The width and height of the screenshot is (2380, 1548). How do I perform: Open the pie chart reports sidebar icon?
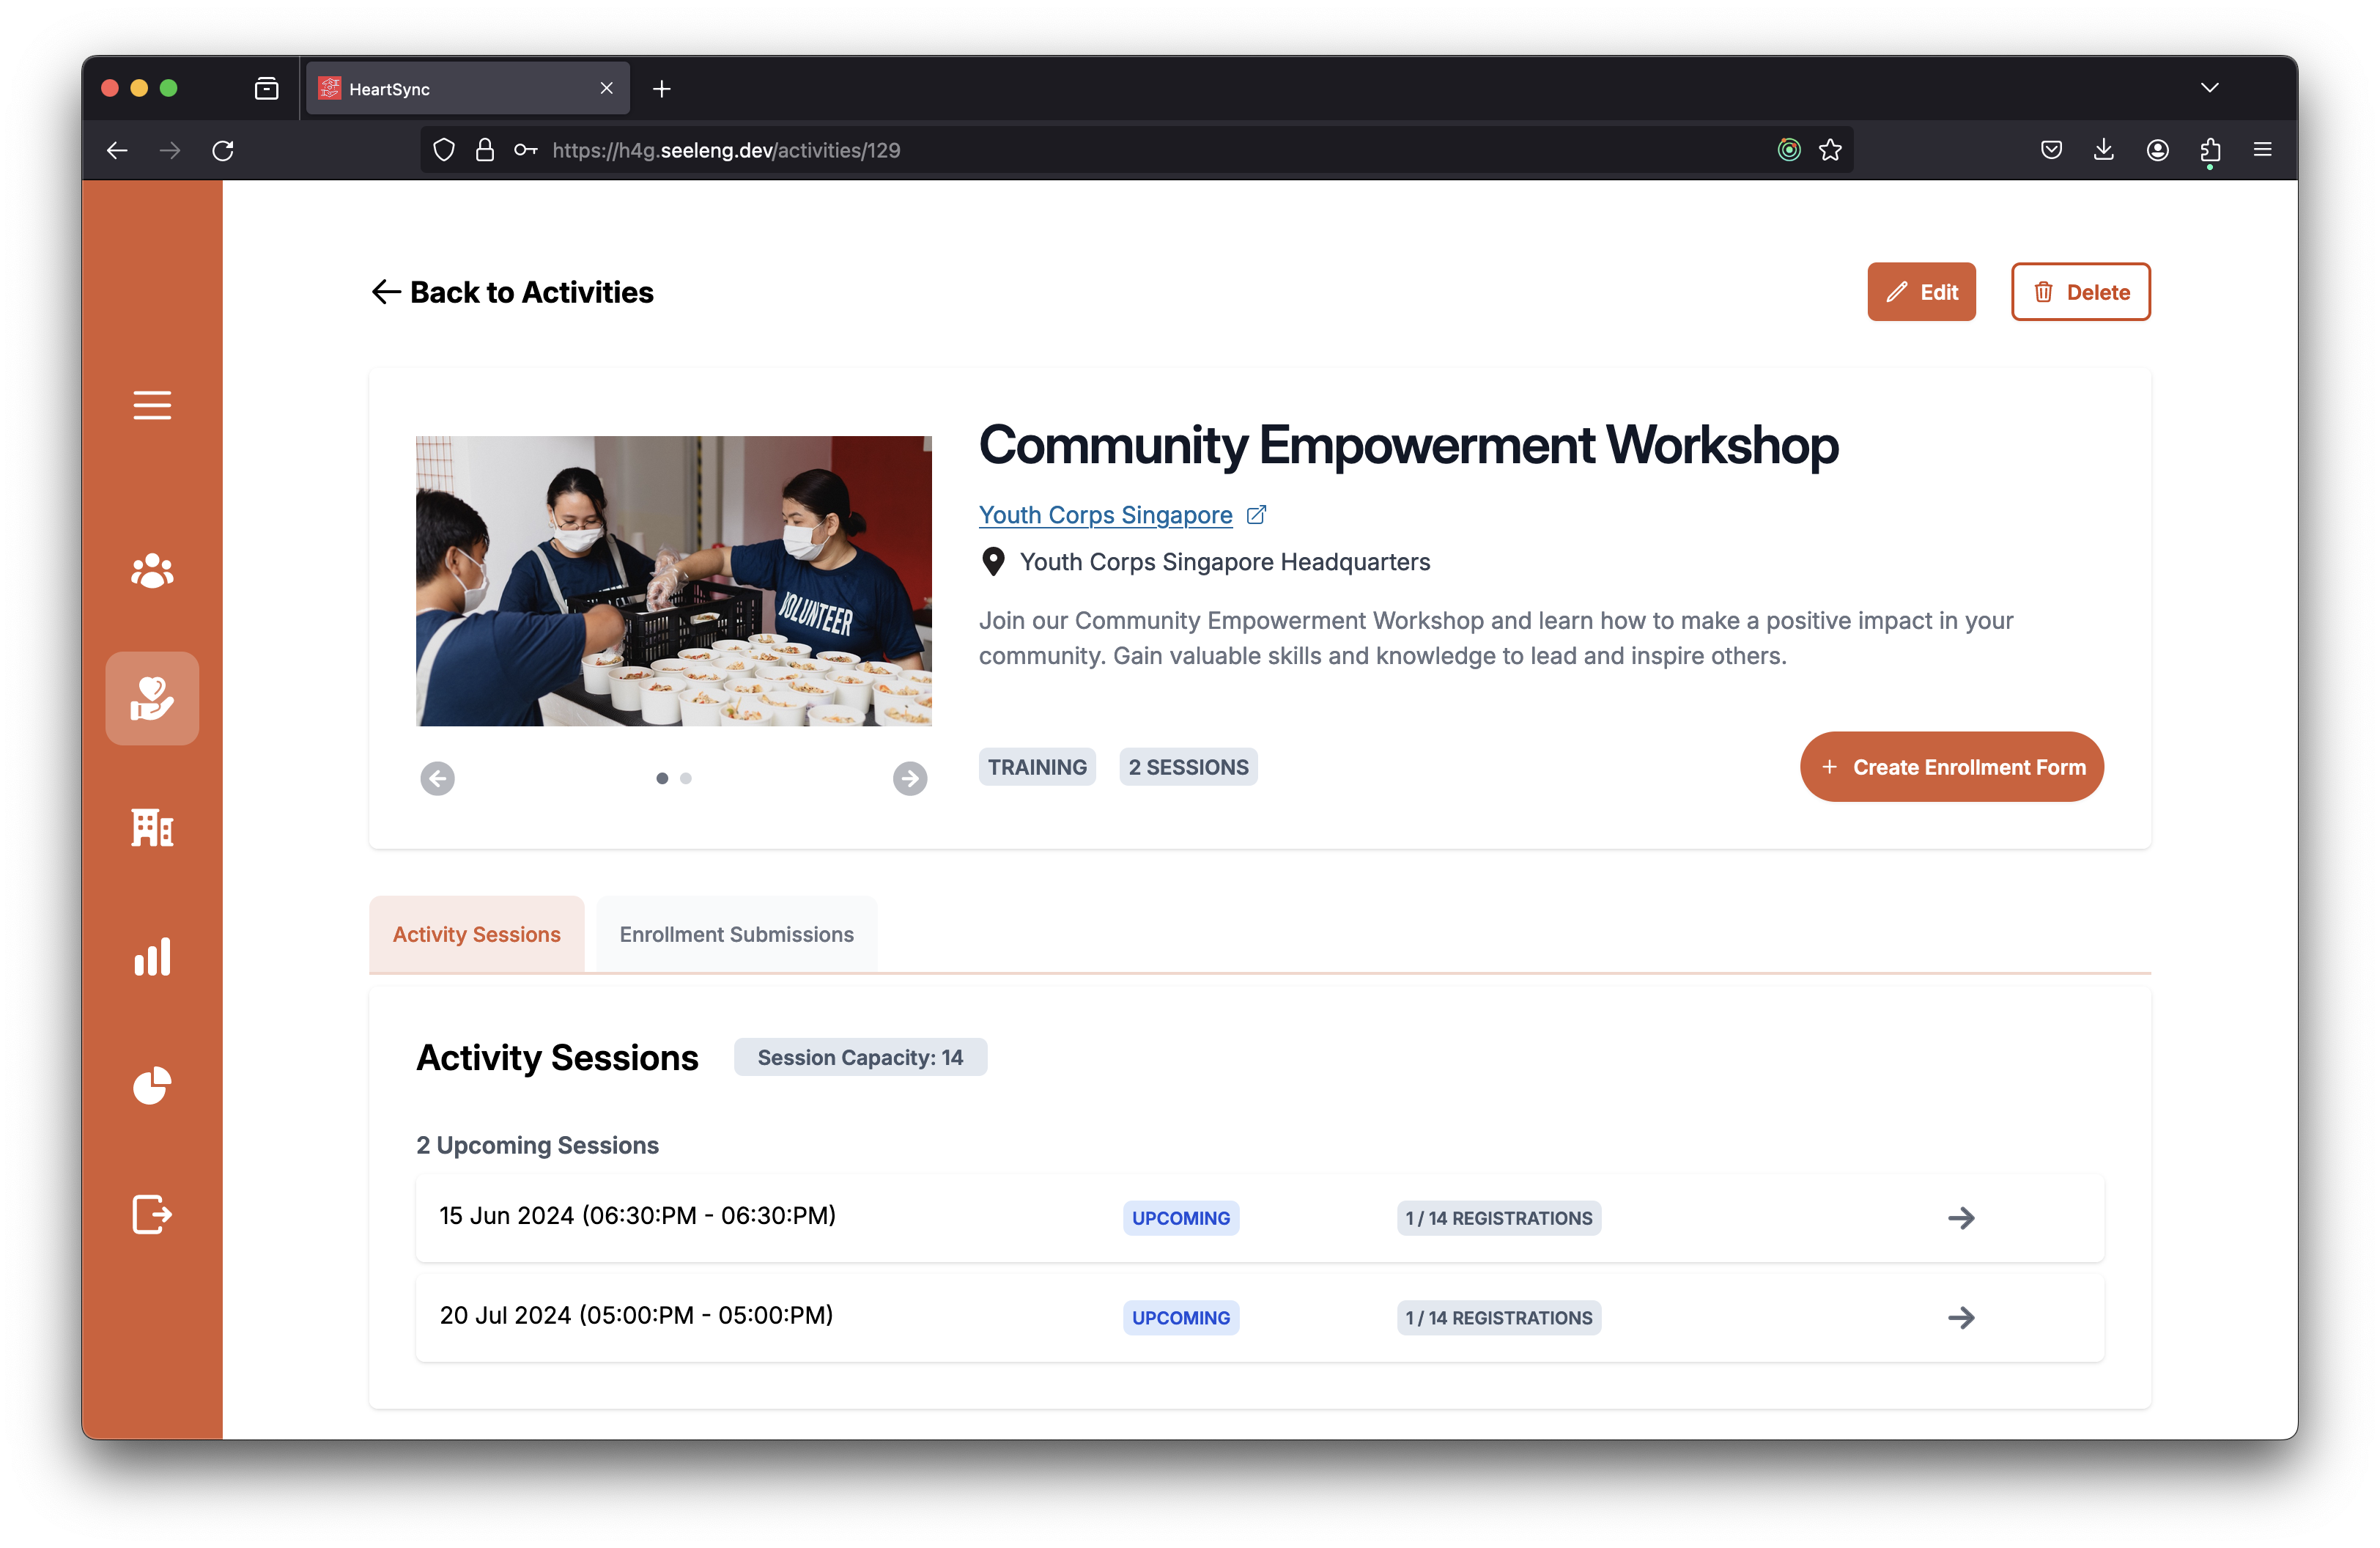(x=152, y=1086)
